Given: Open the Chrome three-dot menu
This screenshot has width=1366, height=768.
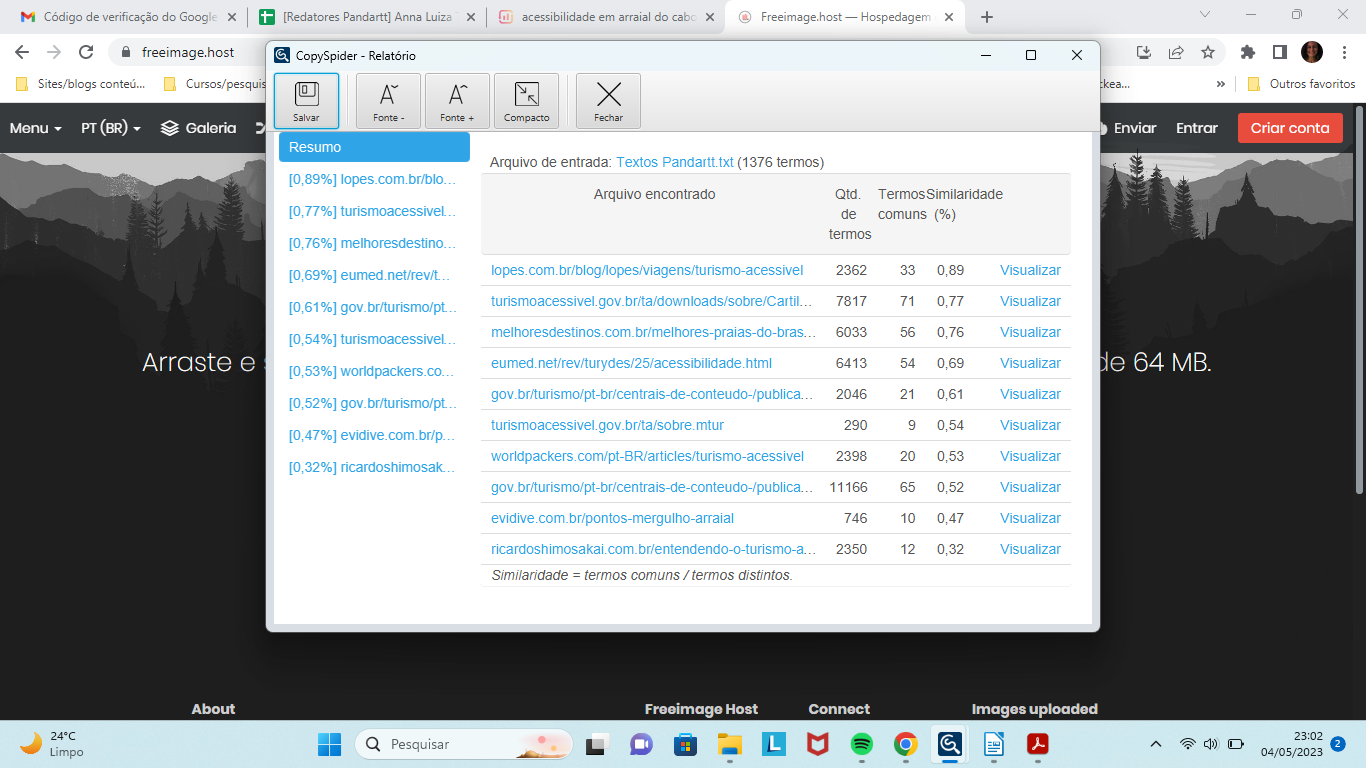Looking at the screenshot, I should (x=1344, y=52).
